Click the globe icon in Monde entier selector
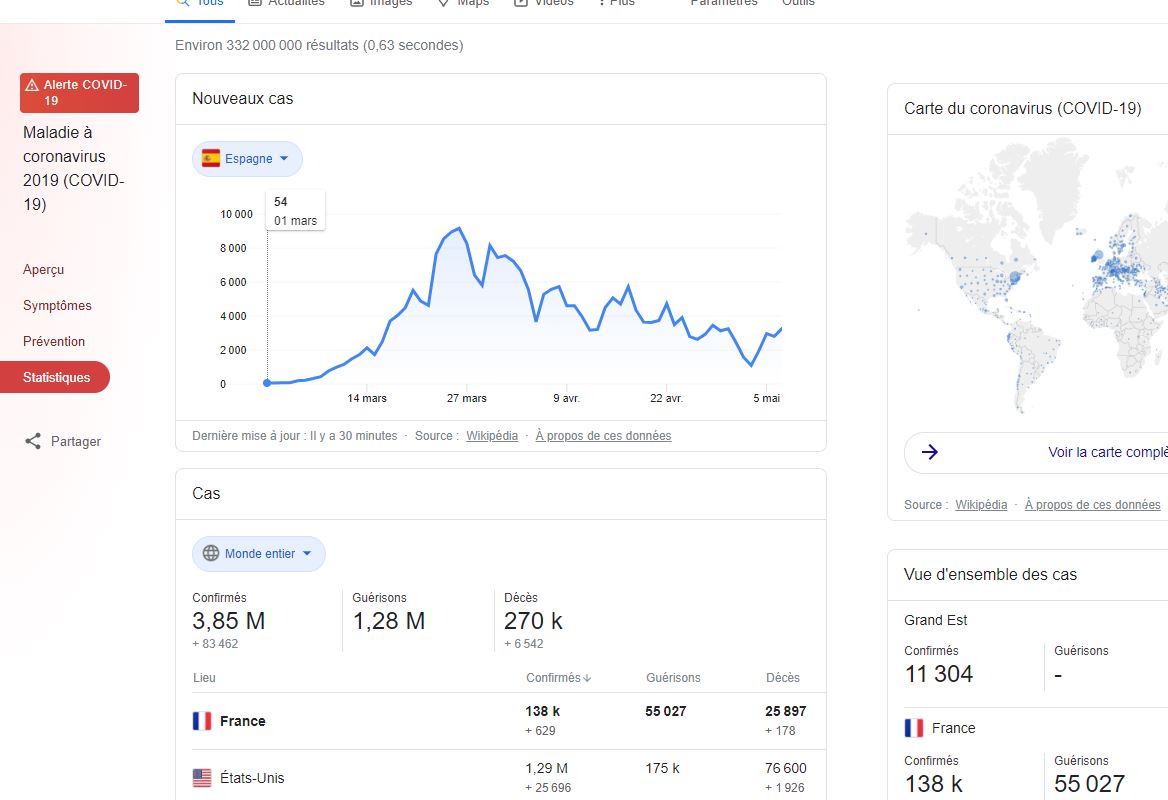 pos(212,553)
